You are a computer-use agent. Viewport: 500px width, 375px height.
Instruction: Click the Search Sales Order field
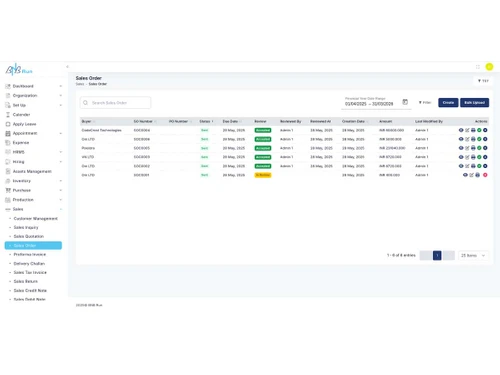coord(115,103)
